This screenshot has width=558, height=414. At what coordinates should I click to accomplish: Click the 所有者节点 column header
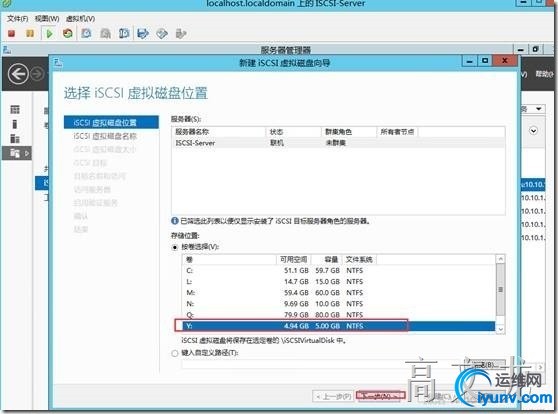(398, 132)
